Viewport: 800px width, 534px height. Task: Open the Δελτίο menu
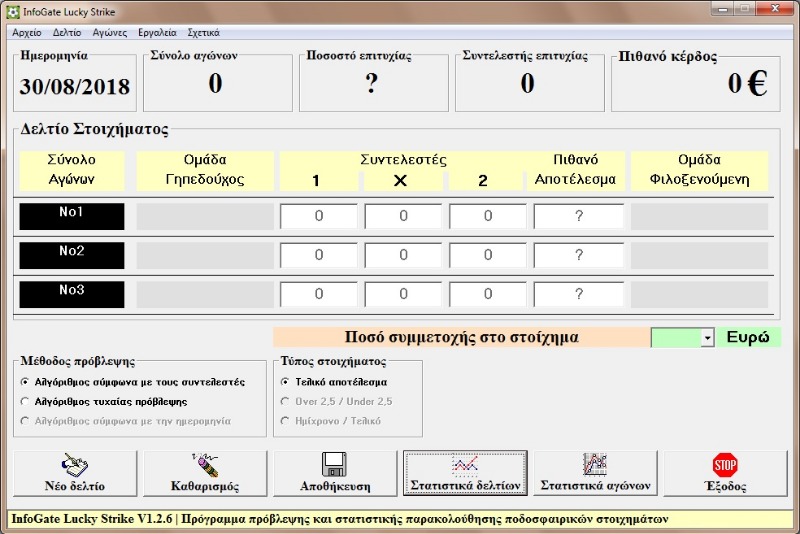[x=67, y=32]
